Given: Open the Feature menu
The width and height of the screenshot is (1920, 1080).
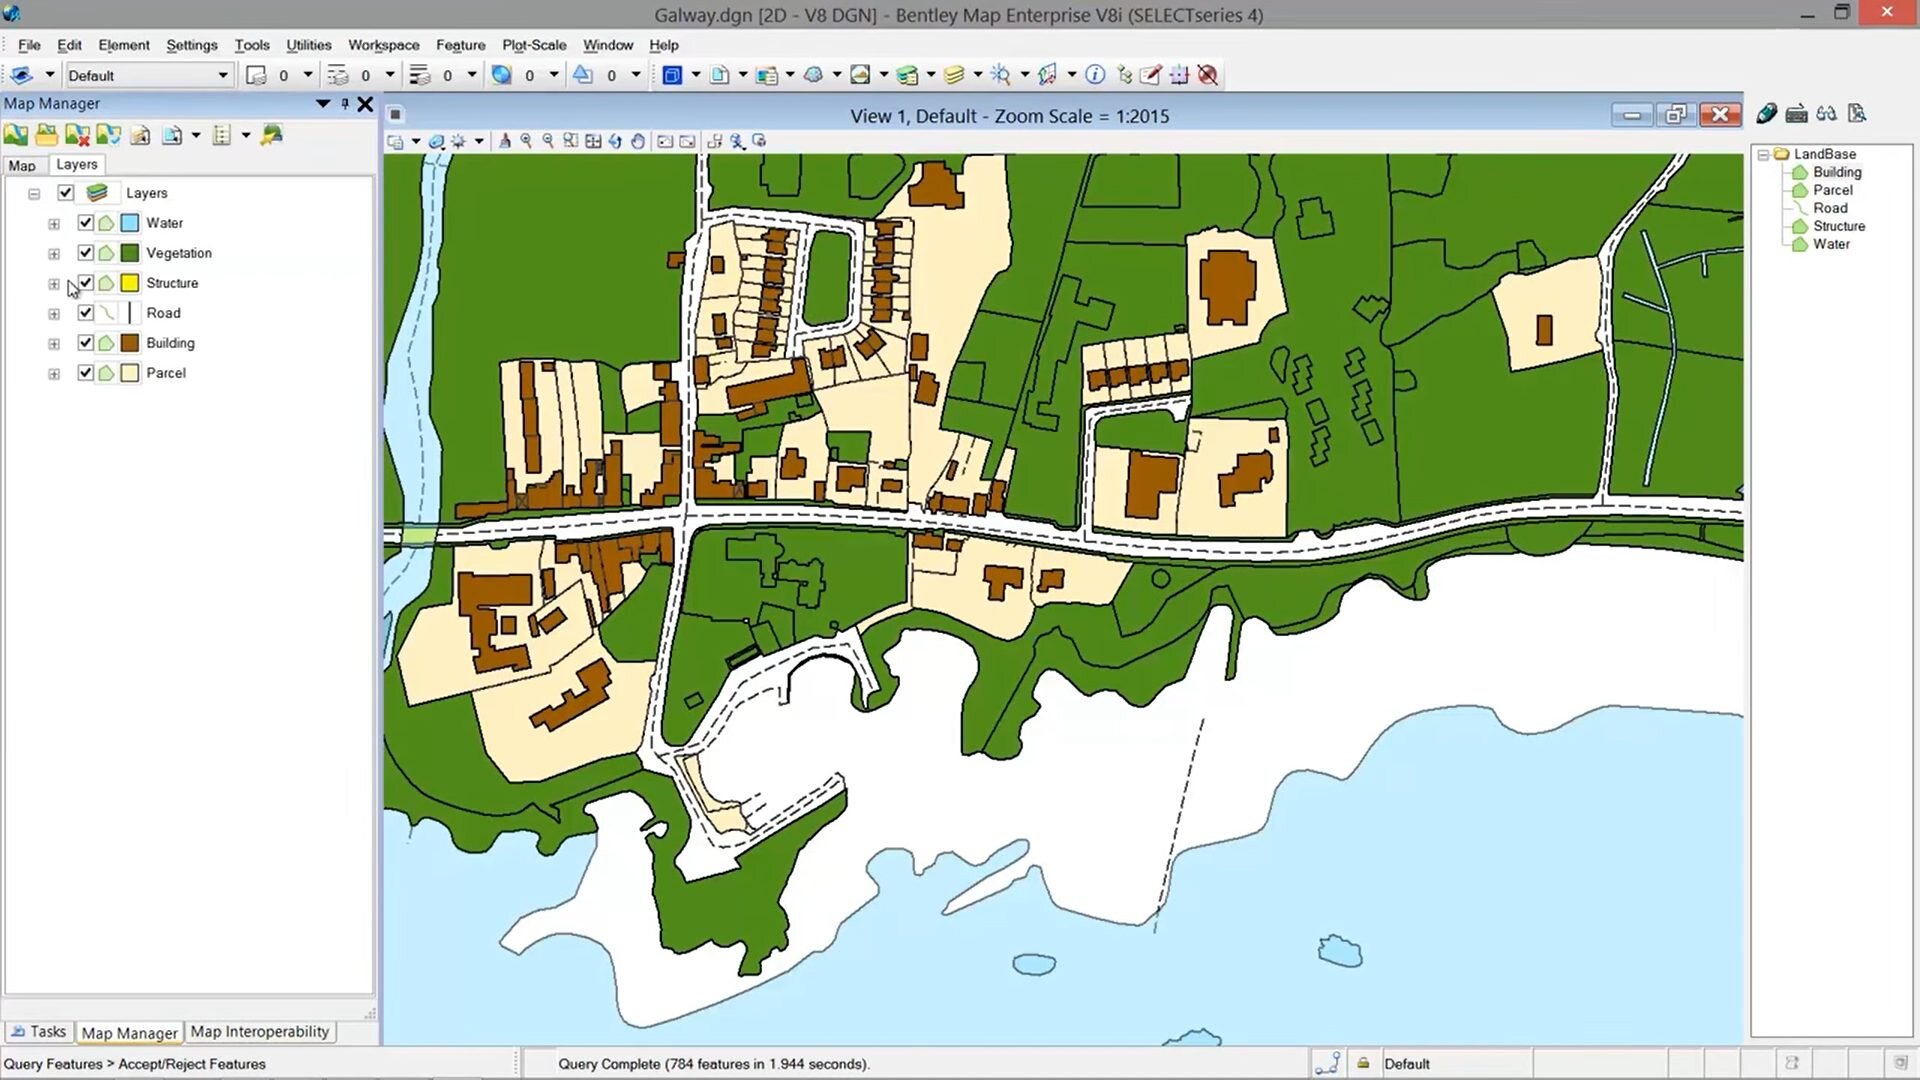Looking at the screenshot, I should point(460,45).
